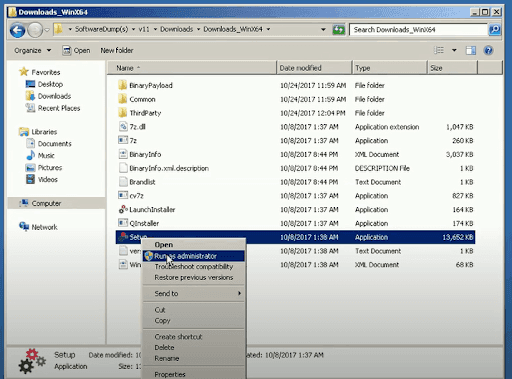
Task: Expand the Send to submenu
Action: pos(194,293)
